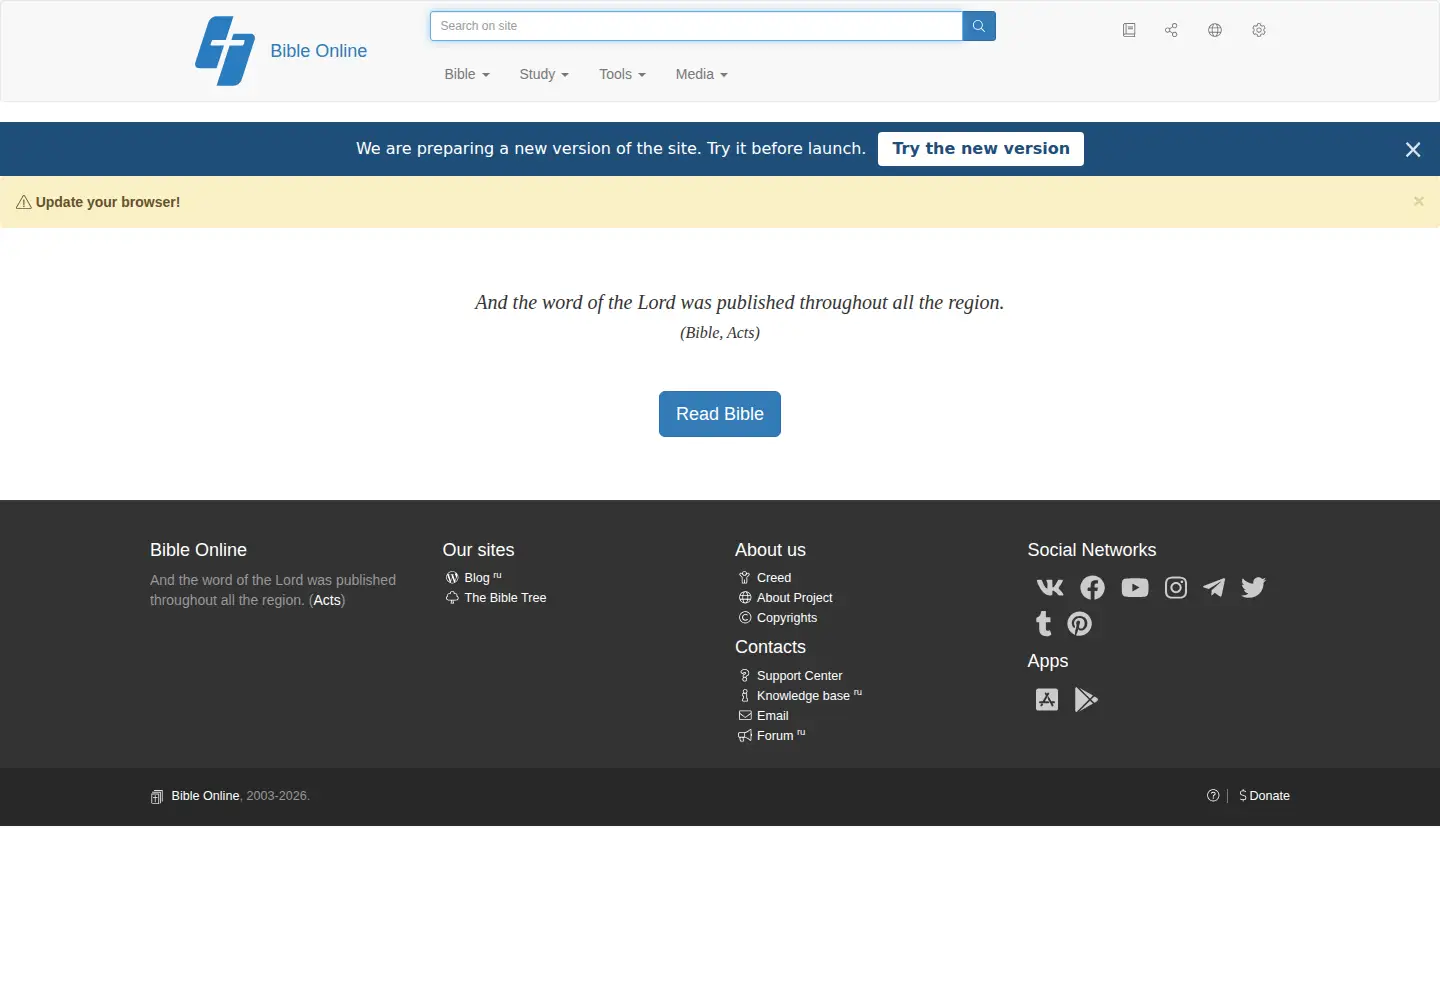Dismiss the Update your browser warning
The height and width of the screenshot is (1000, 1440).
[x=1418, y=201]
